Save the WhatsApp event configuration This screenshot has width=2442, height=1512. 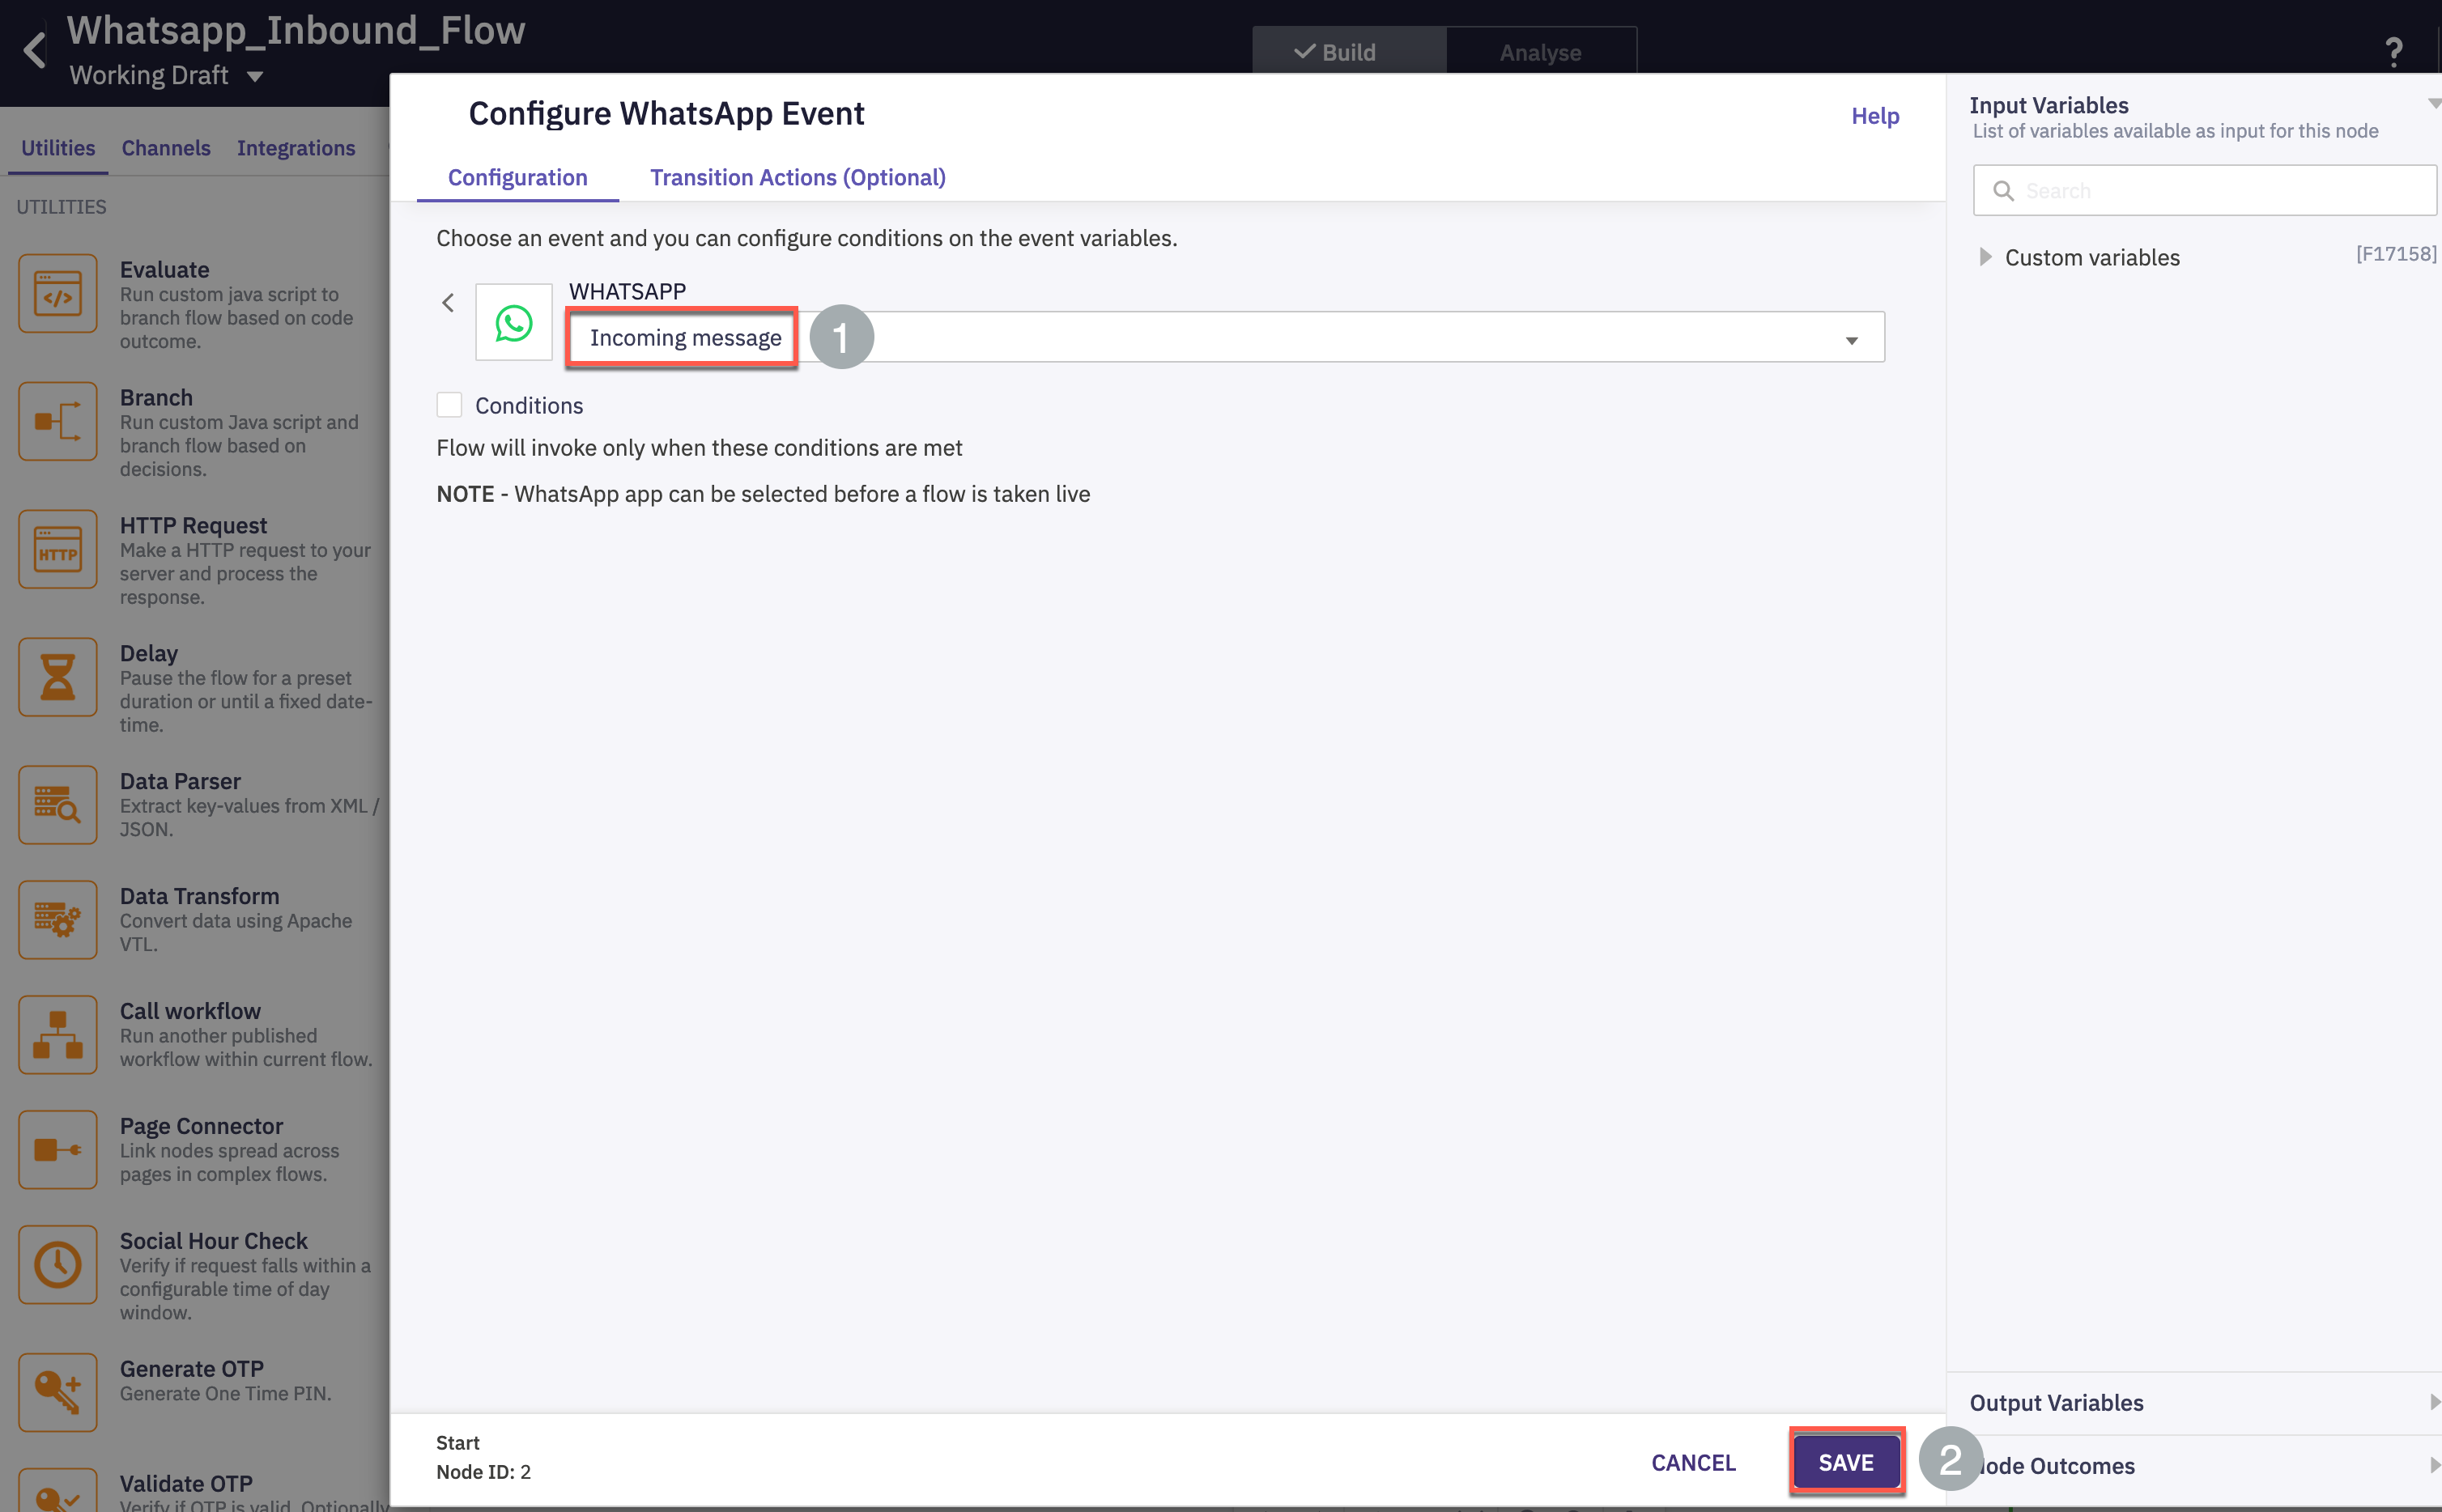click(1845, 1462)
